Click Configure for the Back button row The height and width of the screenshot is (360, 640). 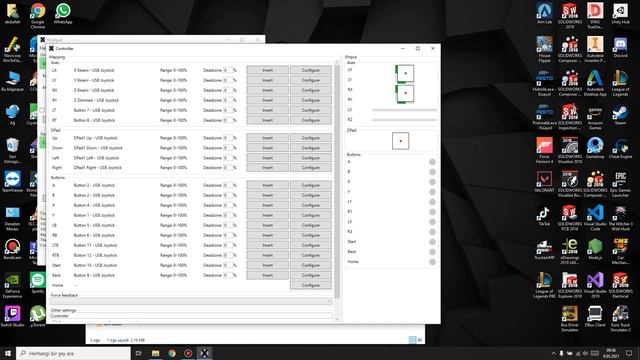(x=311, y=275)
